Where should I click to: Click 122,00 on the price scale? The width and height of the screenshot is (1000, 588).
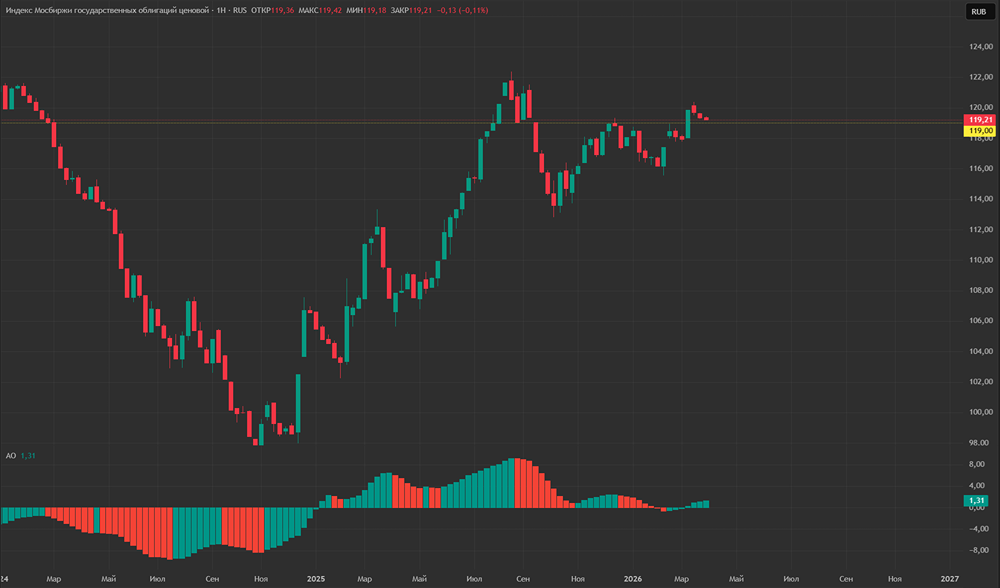point(981,77)
